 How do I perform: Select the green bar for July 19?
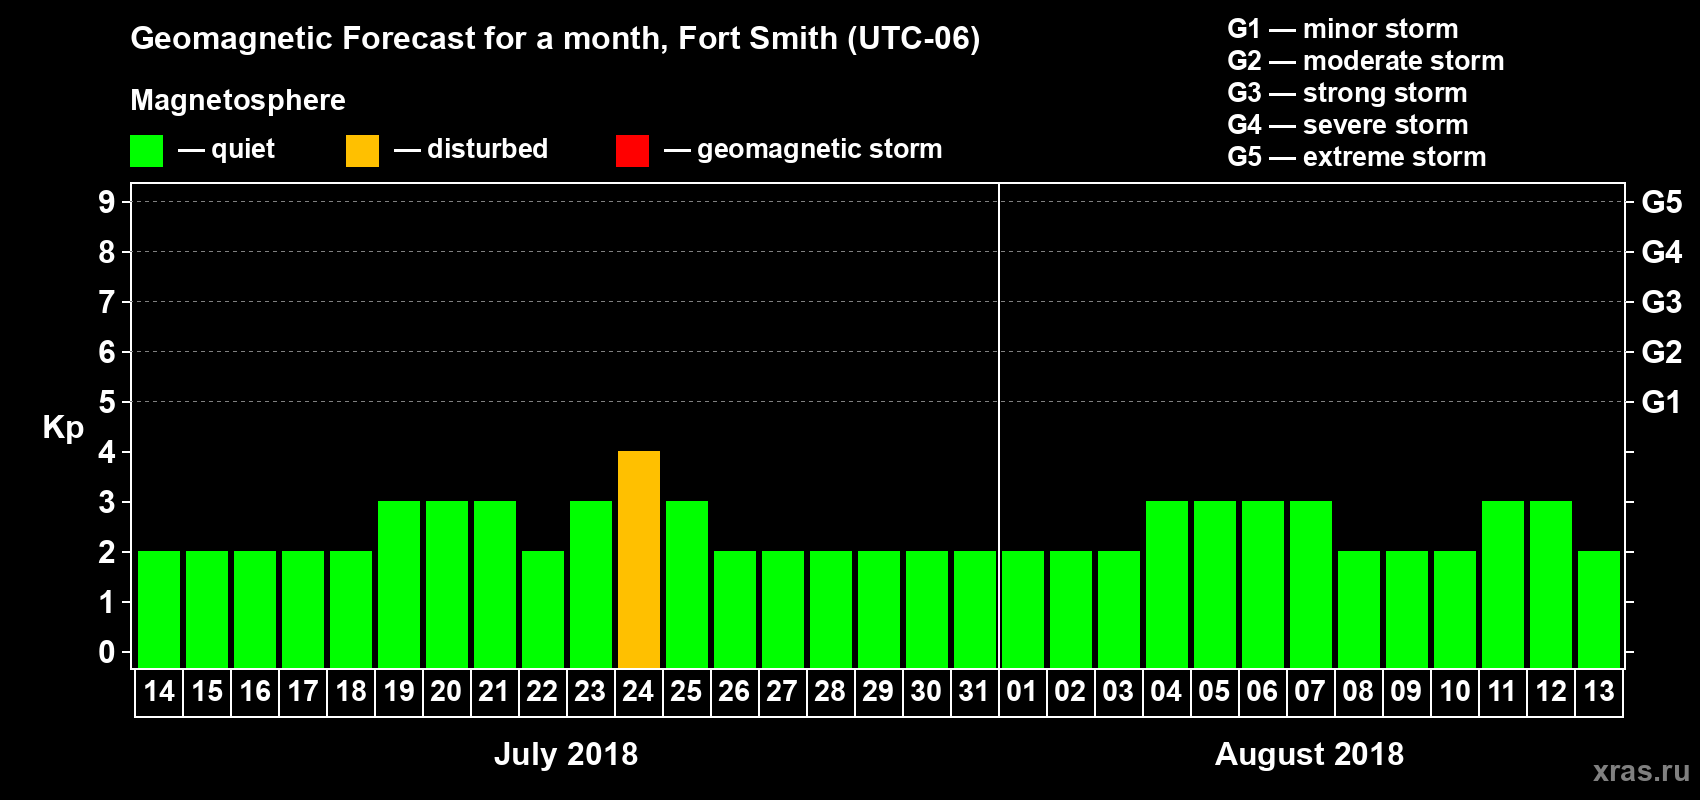(399, 584)
